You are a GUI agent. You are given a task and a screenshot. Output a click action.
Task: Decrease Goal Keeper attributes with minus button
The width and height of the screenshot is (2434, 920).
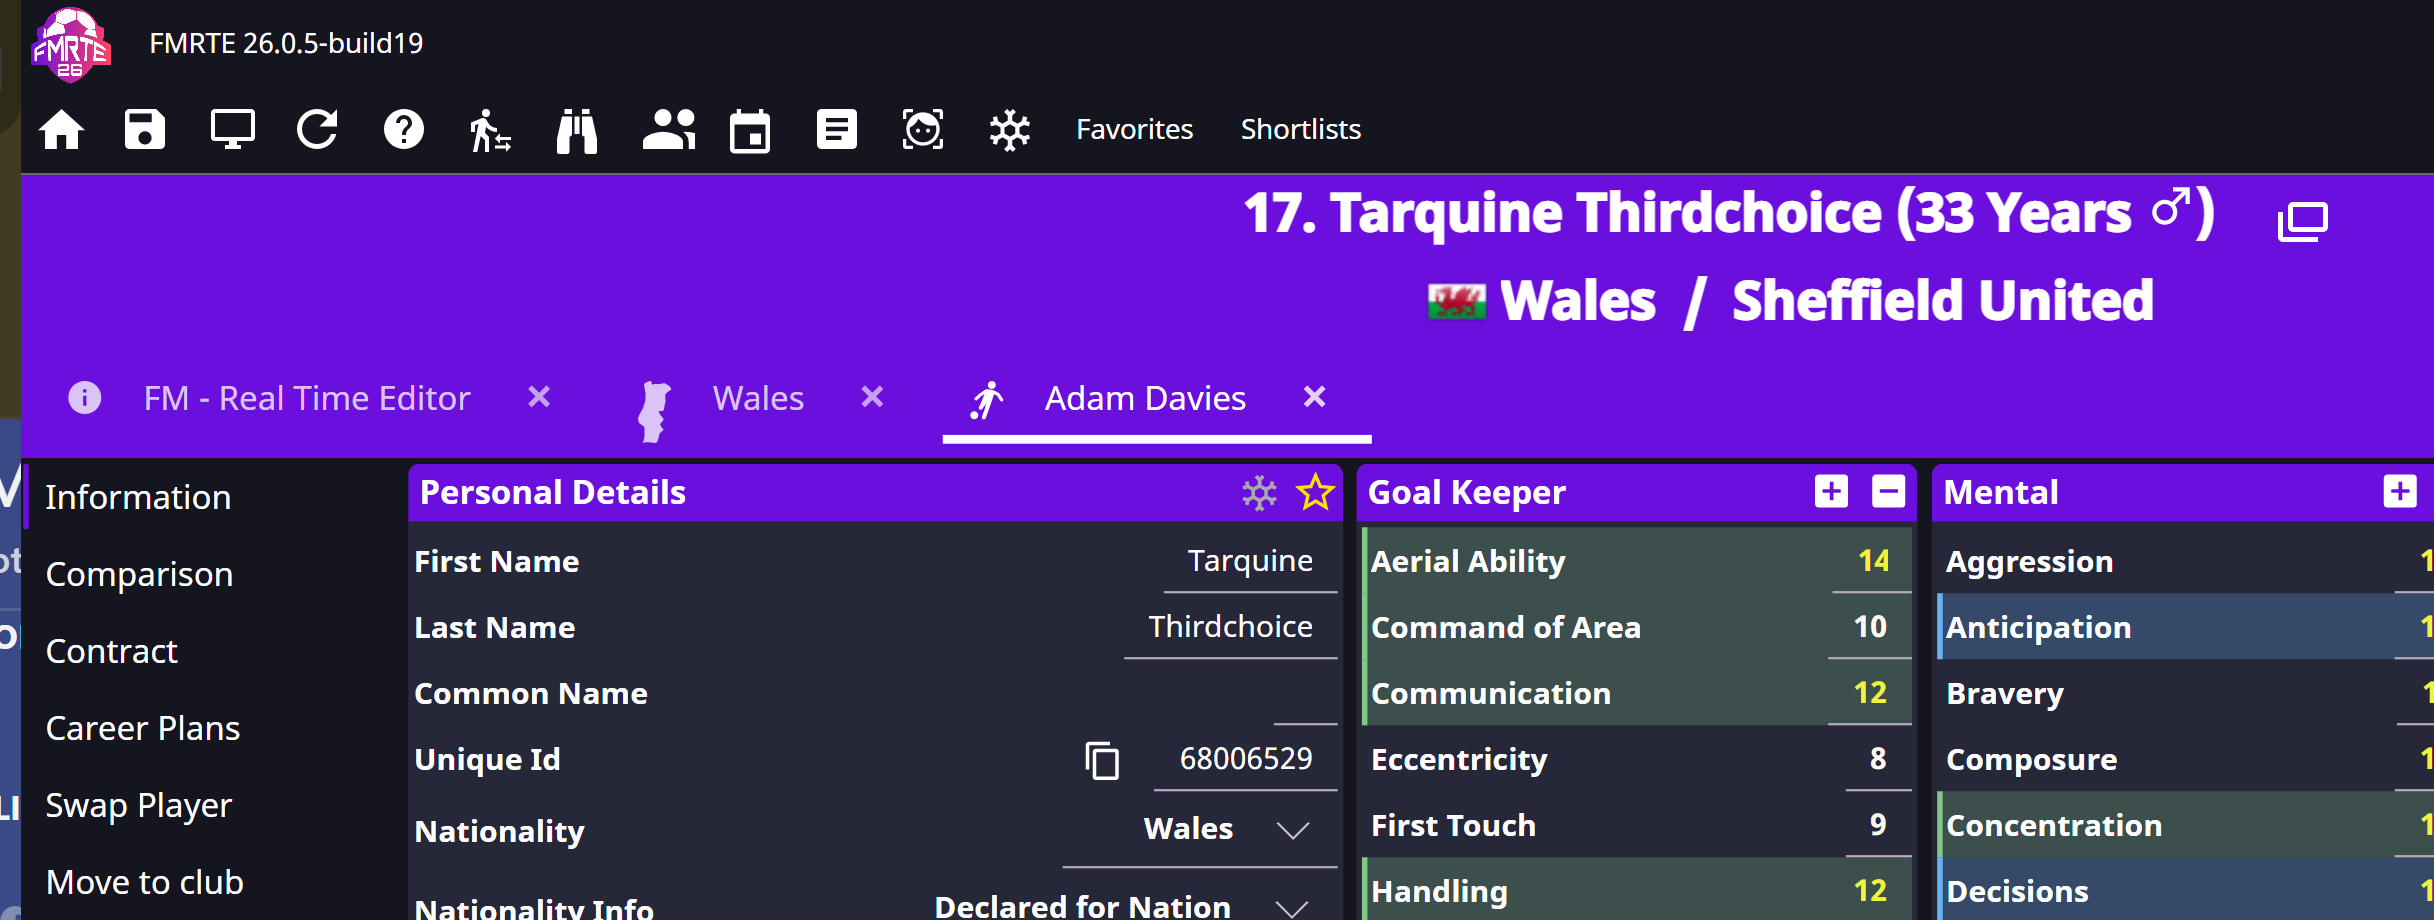coord(1888,492)
